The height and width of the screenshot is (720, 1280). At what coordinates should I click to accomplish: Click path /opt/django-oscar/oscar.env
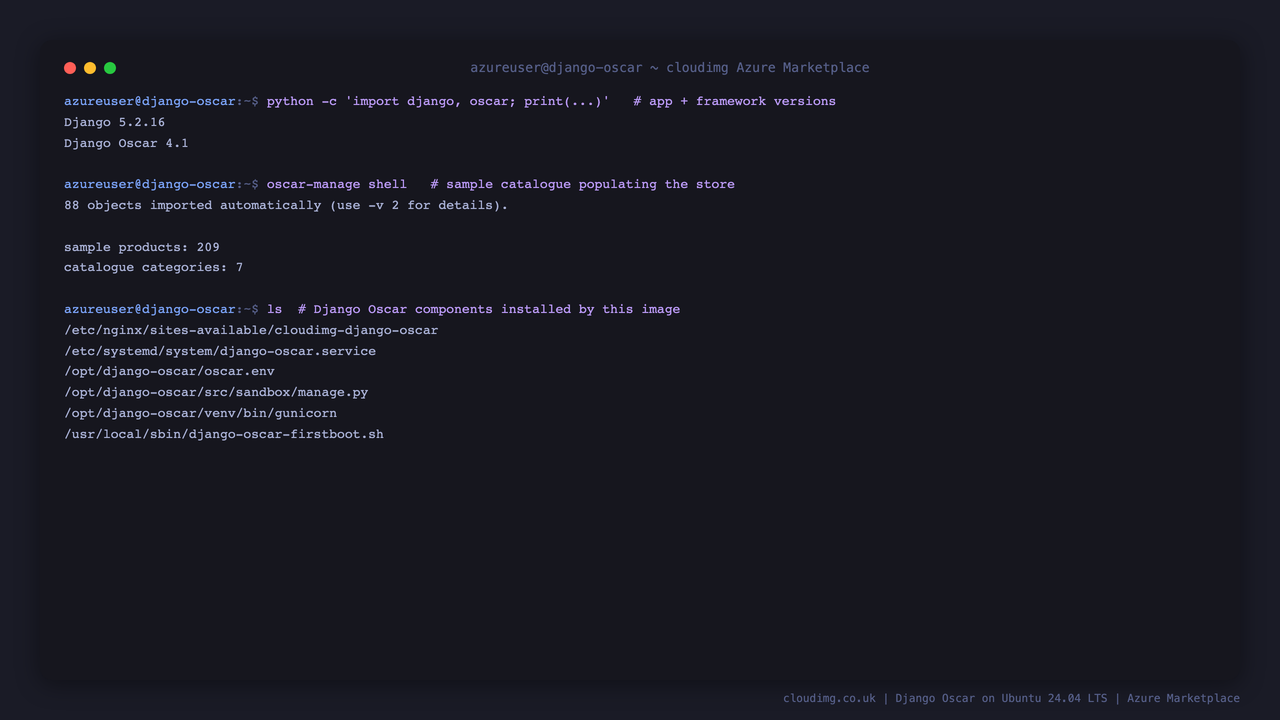[169, 371]
